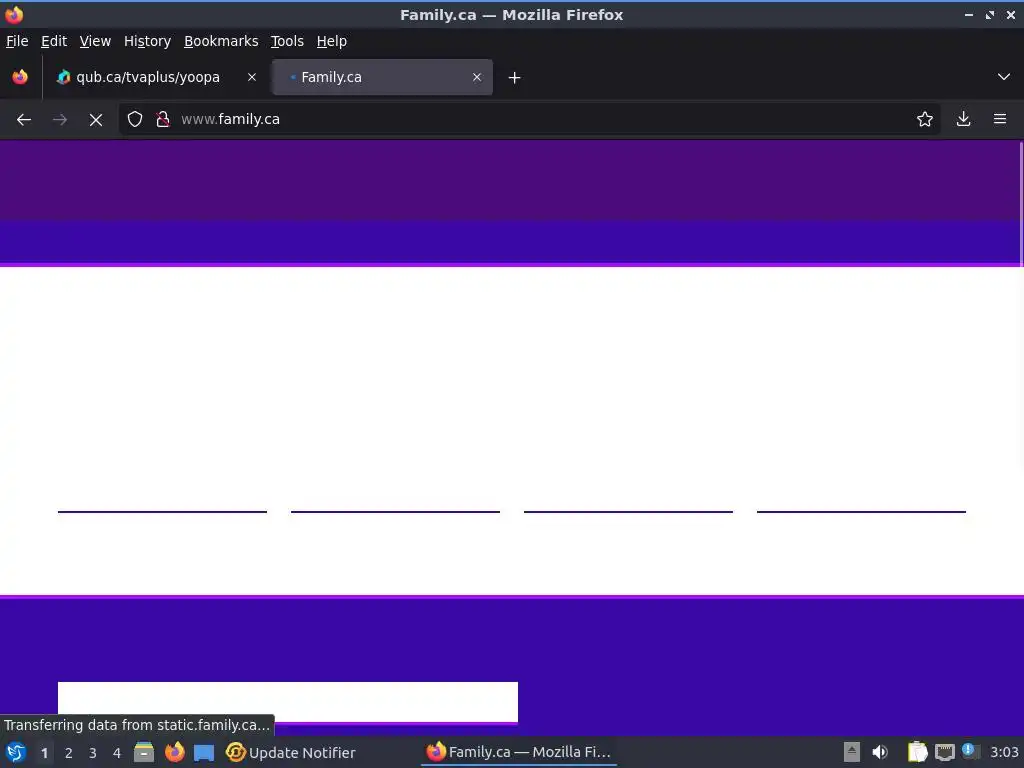Open the File menu
The image size is (1024, 768).
click(x=17, y=41)
